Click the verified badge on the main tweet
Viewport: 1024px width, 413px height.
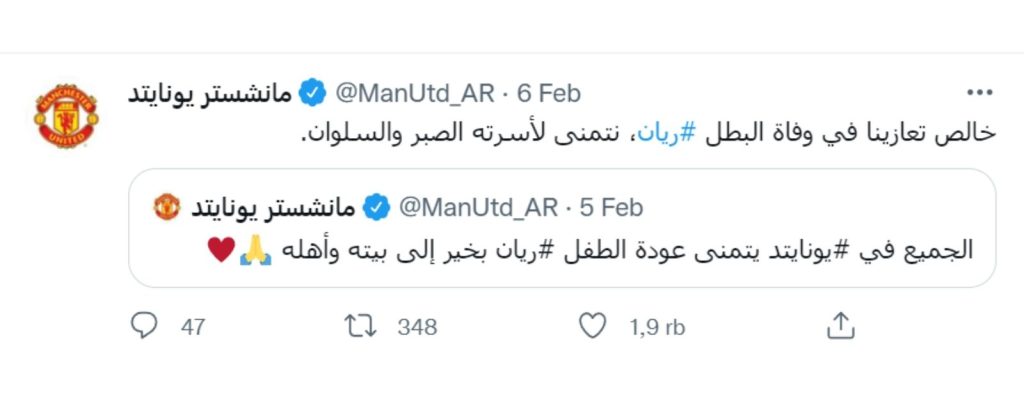pyautogui.click(x=312, y=93)
